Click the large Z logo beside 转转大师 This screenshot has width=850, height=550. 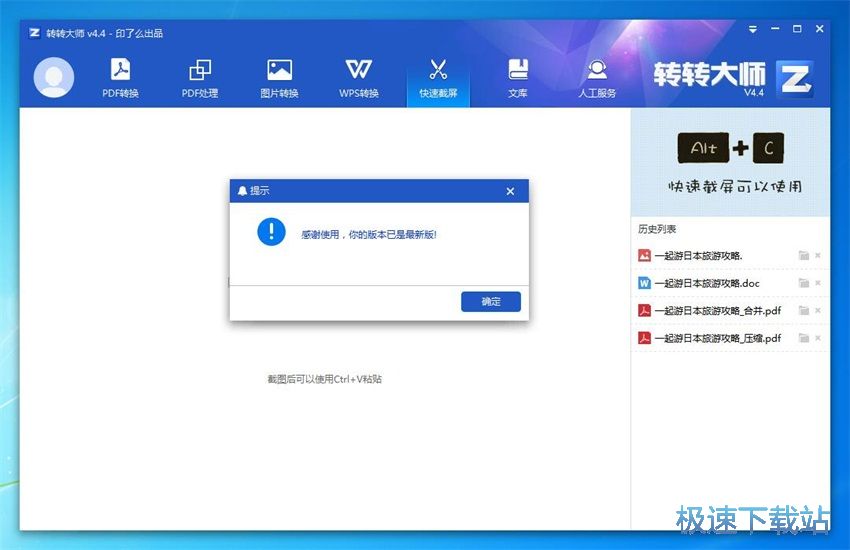click(x=795, y=79)
